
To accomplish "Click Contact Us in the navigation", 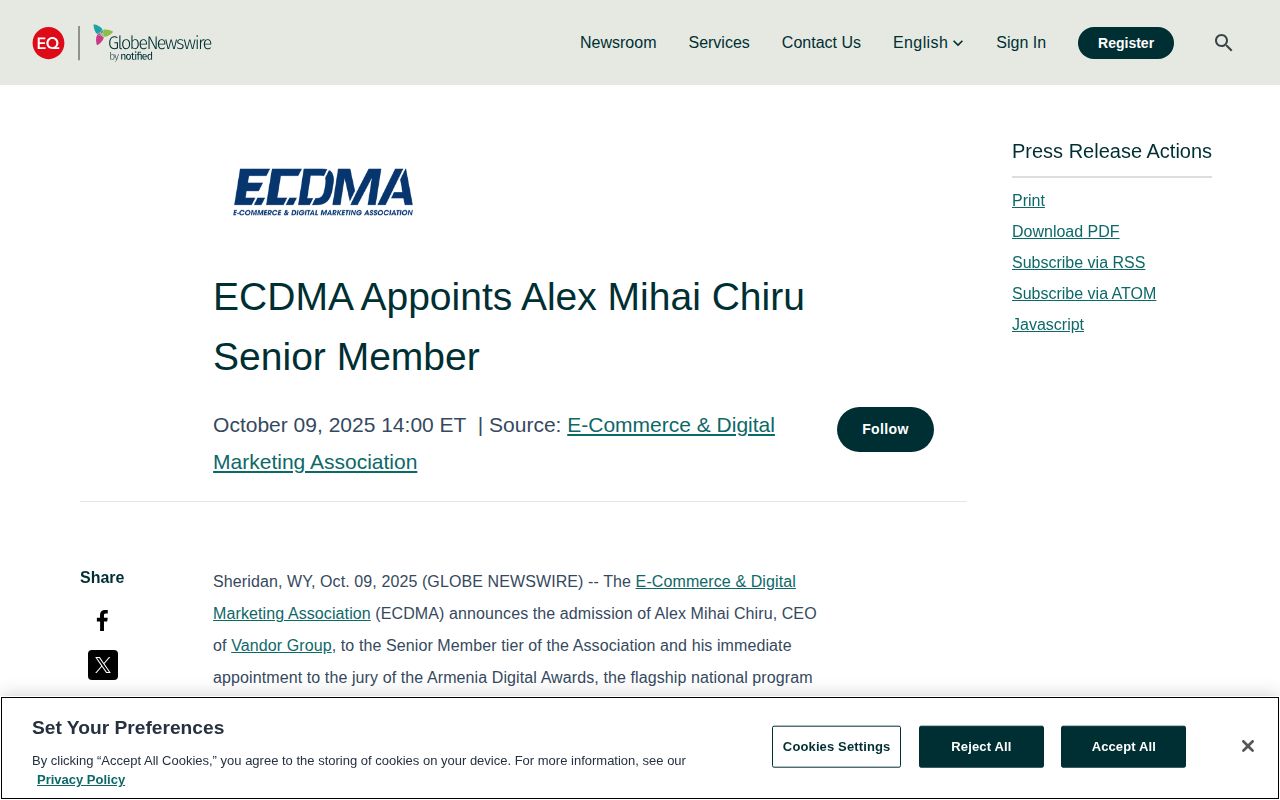I will (x=821, y=42).
